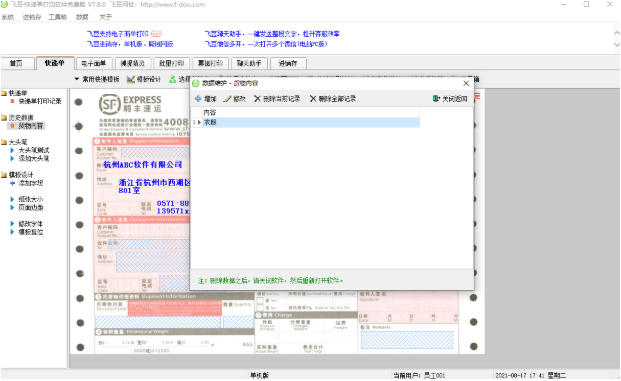Switch to the 首页 tab

pyautogui.click(x=16, y=63)
